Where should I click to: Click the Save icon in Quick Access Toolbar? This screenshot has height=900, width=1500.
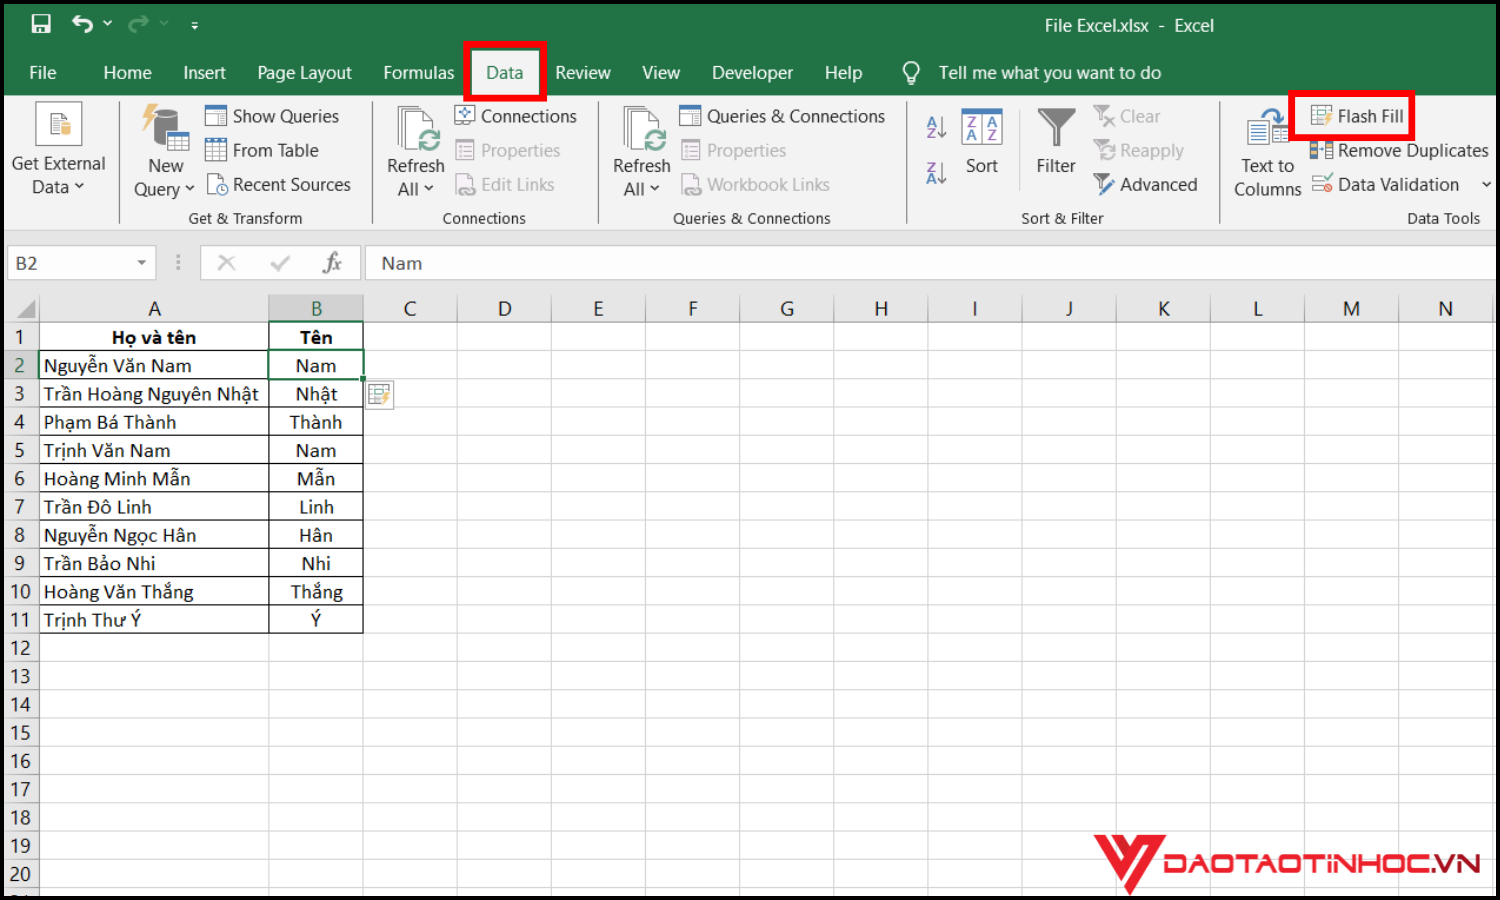click(x=40, y=22)
